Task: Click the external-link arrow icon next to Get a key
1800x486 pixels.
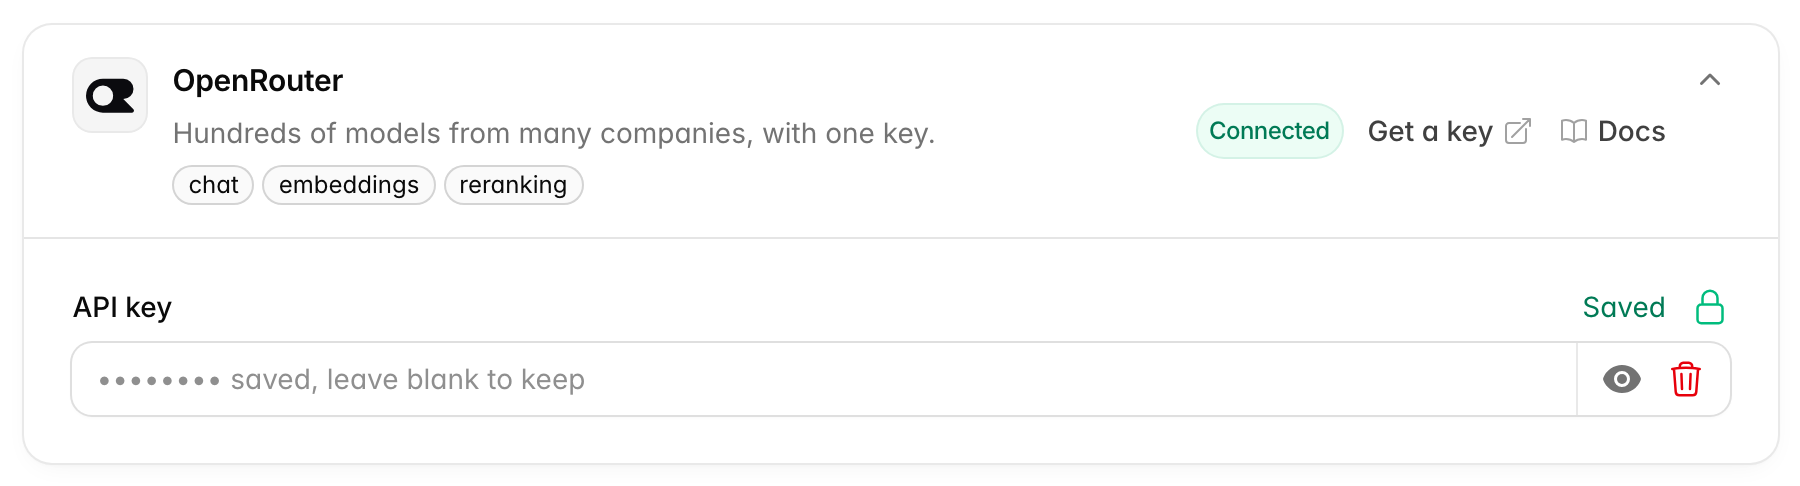Action: click(x=1518, y=132)
